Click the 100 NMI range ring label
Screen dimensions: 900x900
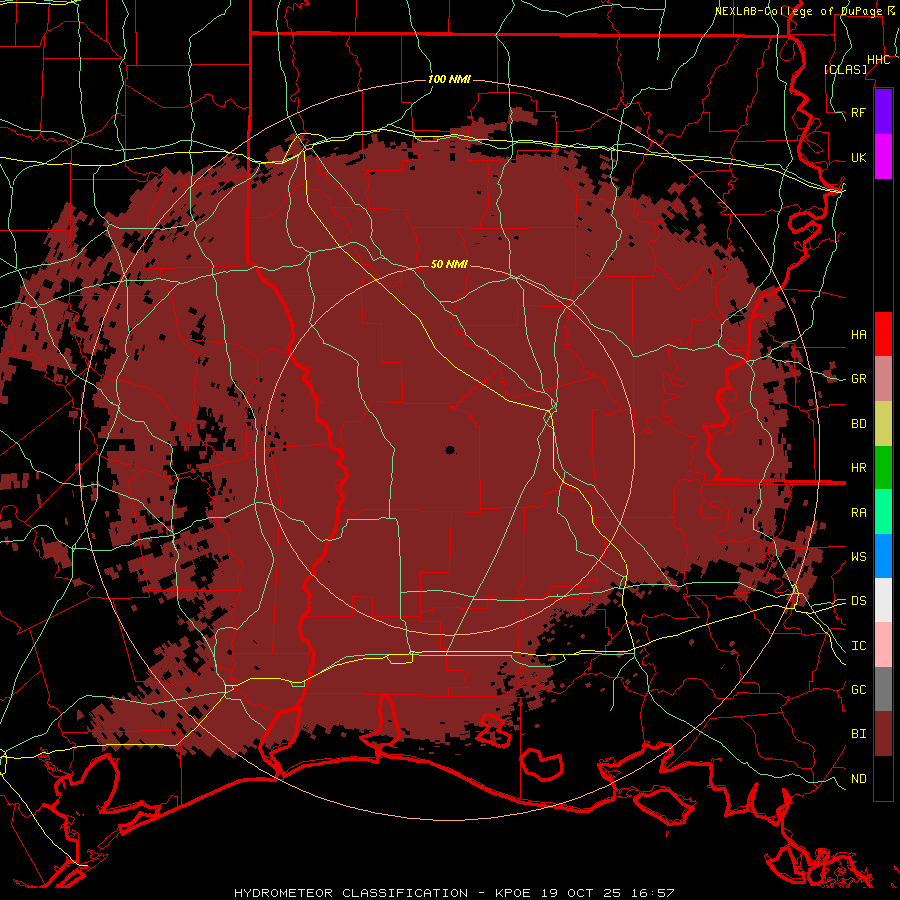449,79
